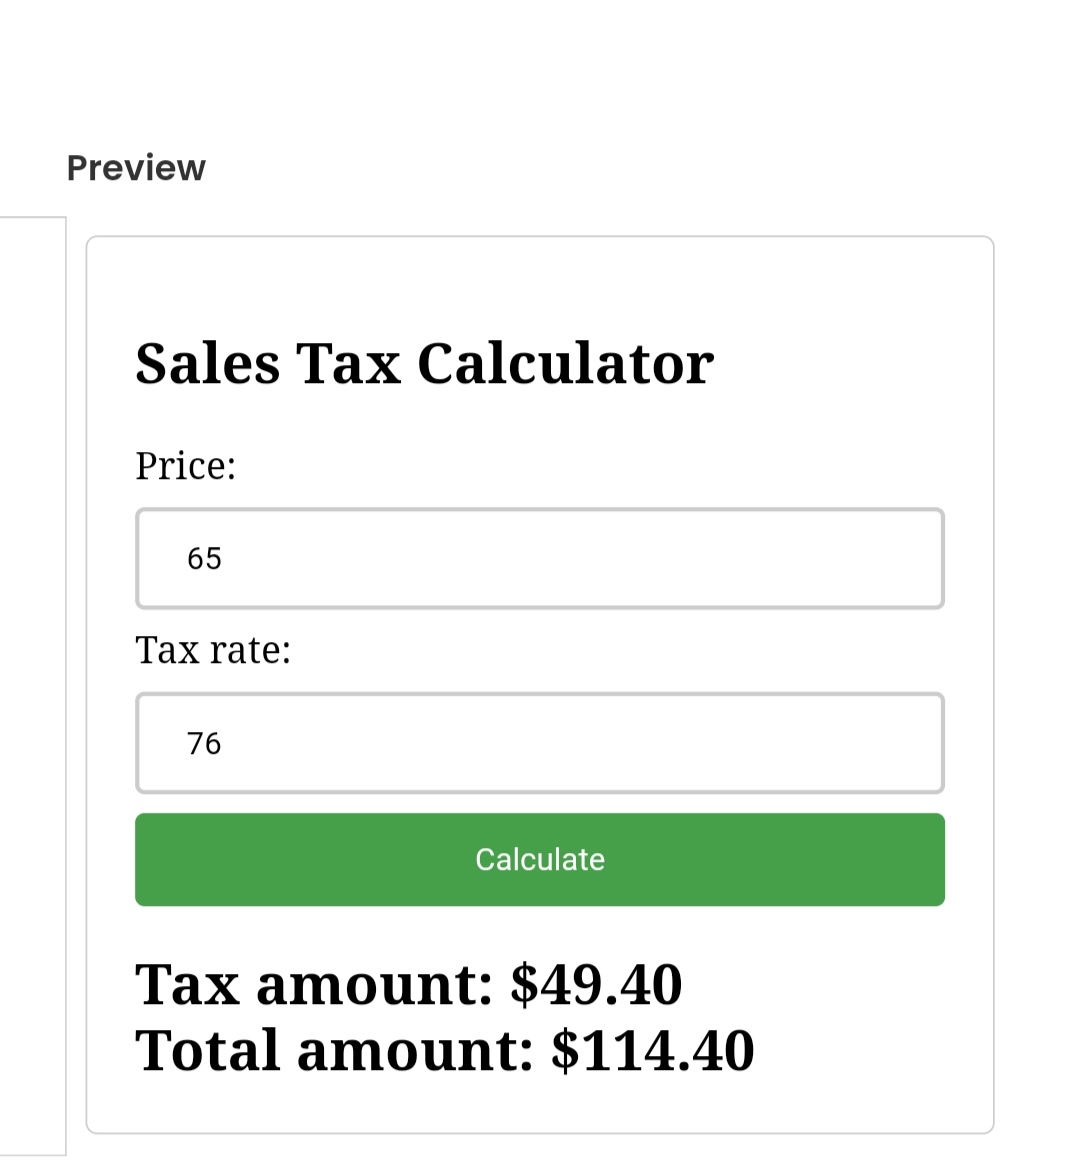Select the Total amount result line
This screenshot has height=1164, width=1080.
point(444,1051)
